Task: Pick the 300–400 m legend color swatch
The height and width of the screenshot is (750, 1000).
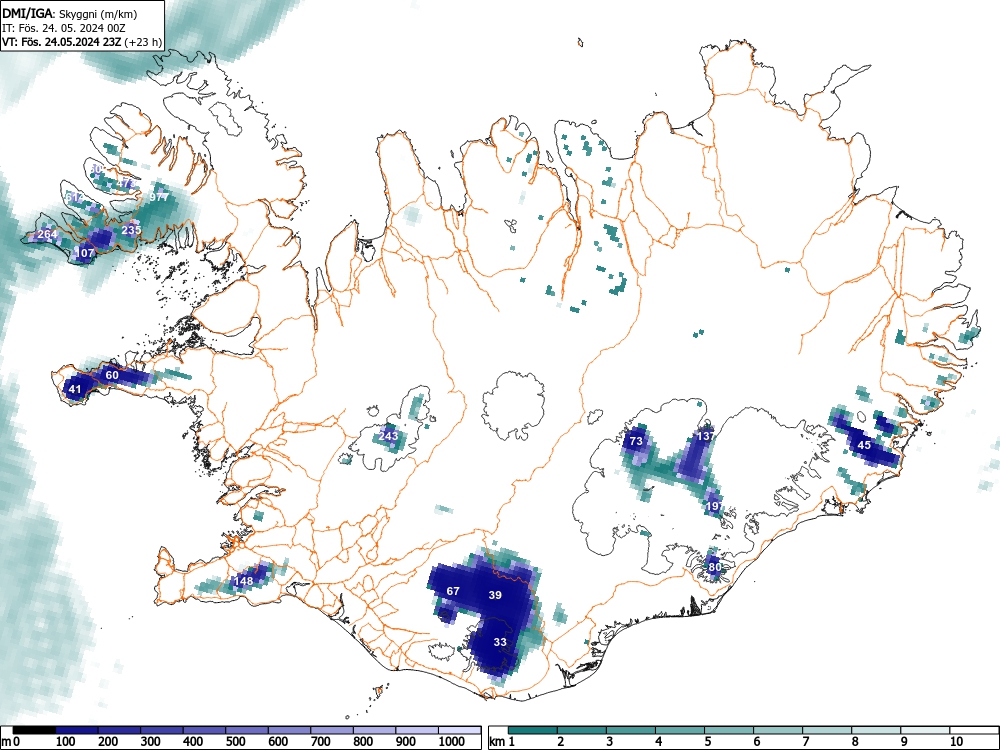Action: click(x=162, y=730)
